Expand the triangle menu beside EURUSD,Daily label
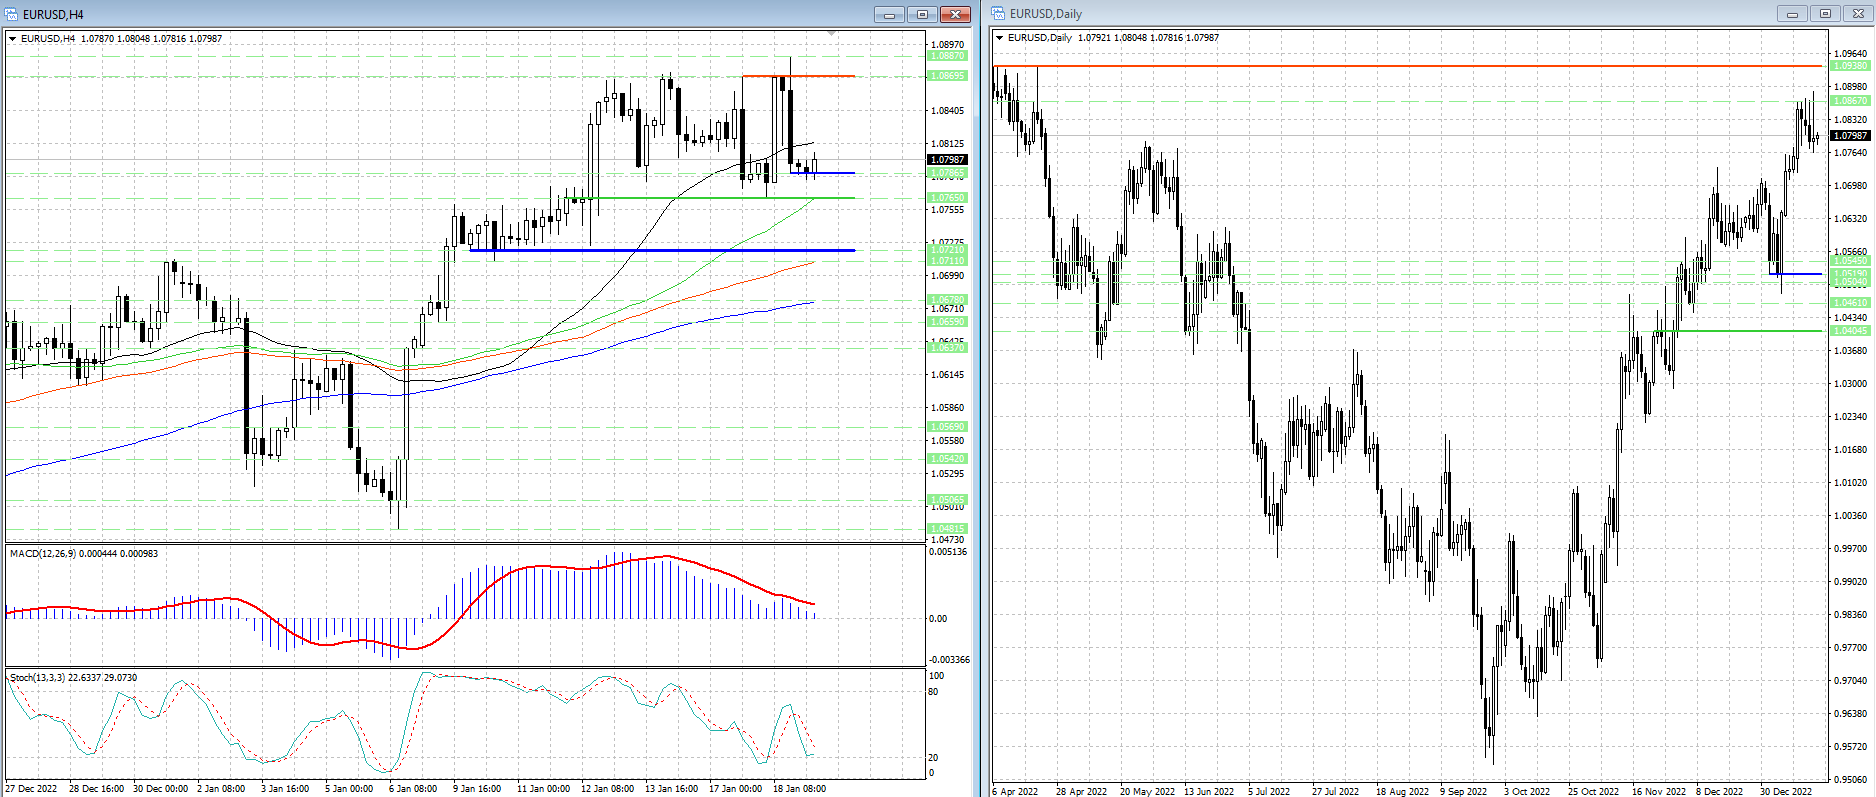The image size is (1876, 797). 999,38
